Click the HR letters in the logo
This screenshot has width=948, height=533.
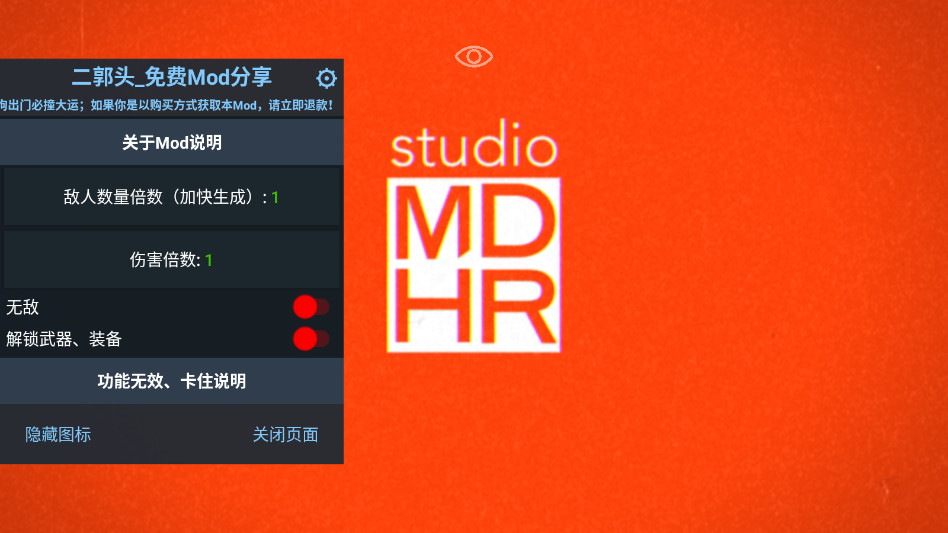coord(473,307)
